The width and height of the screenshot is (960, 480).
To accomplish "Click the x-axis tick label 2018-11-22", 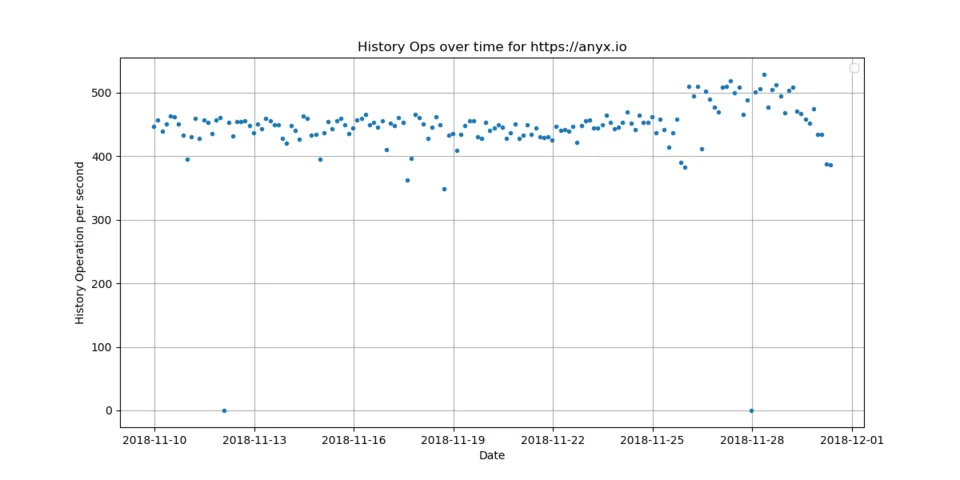I will (553, 440).
